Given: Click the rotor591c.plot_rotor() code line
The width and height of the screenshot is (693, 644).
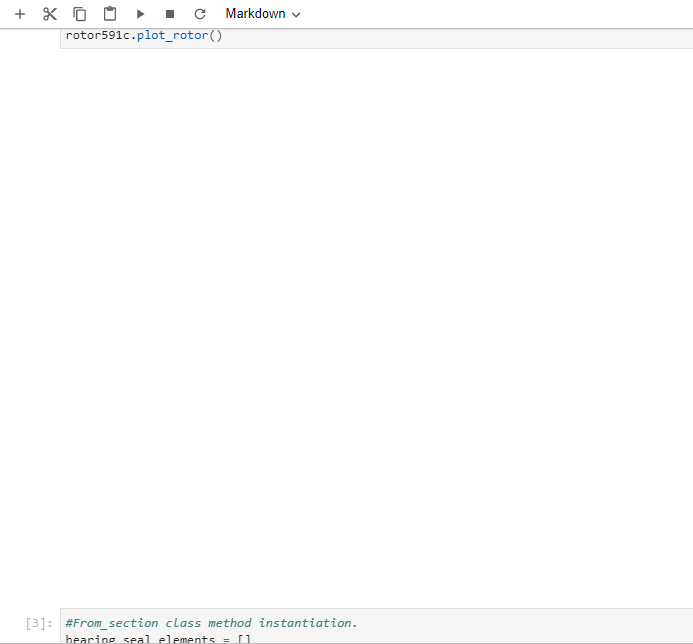Looking at the screenshot, I should coord(144,35).
